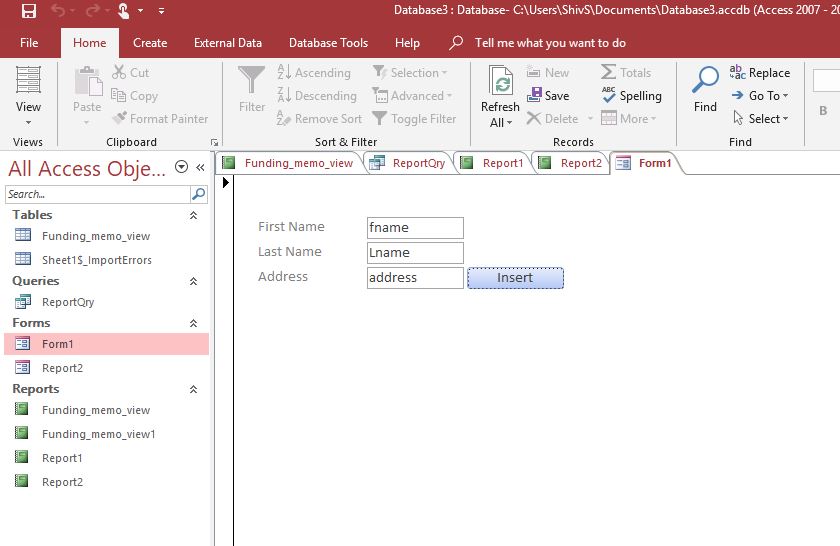Screen dimensions: 840x546
Task: Switch to the External Data tab
Action: click(228, 43)
